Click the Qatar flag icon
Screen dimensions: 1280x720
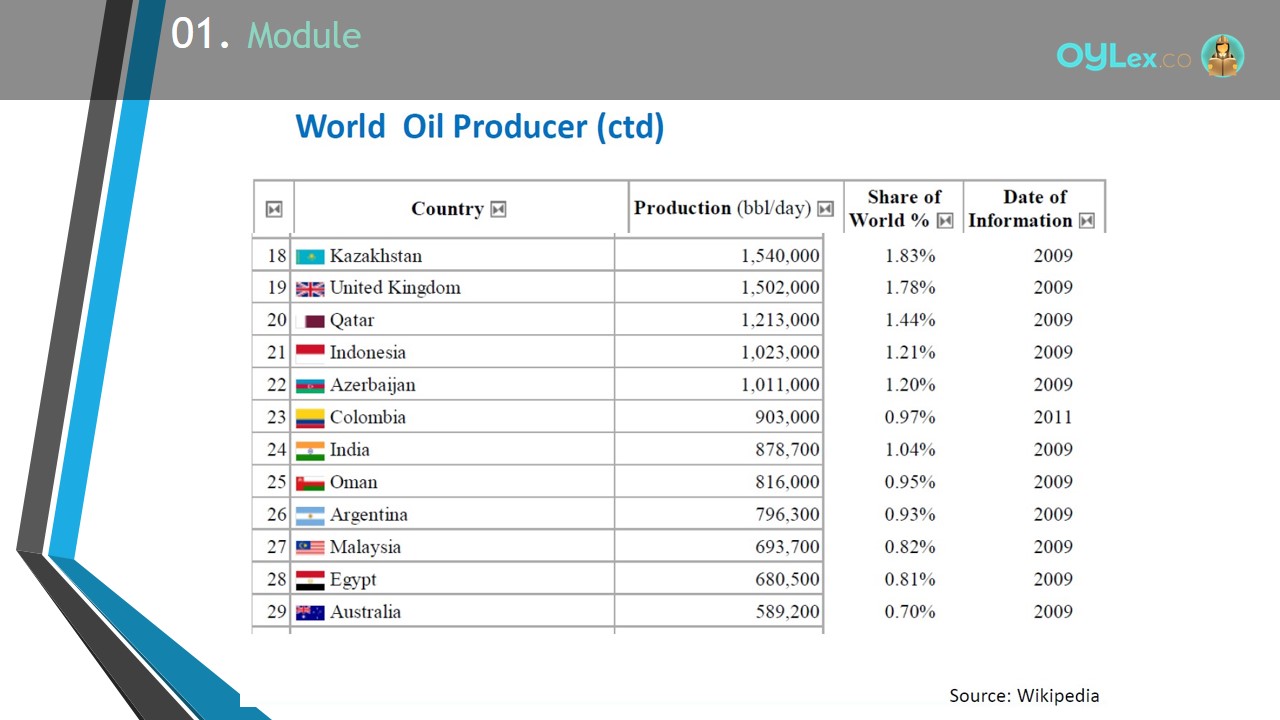coord(310,321)
